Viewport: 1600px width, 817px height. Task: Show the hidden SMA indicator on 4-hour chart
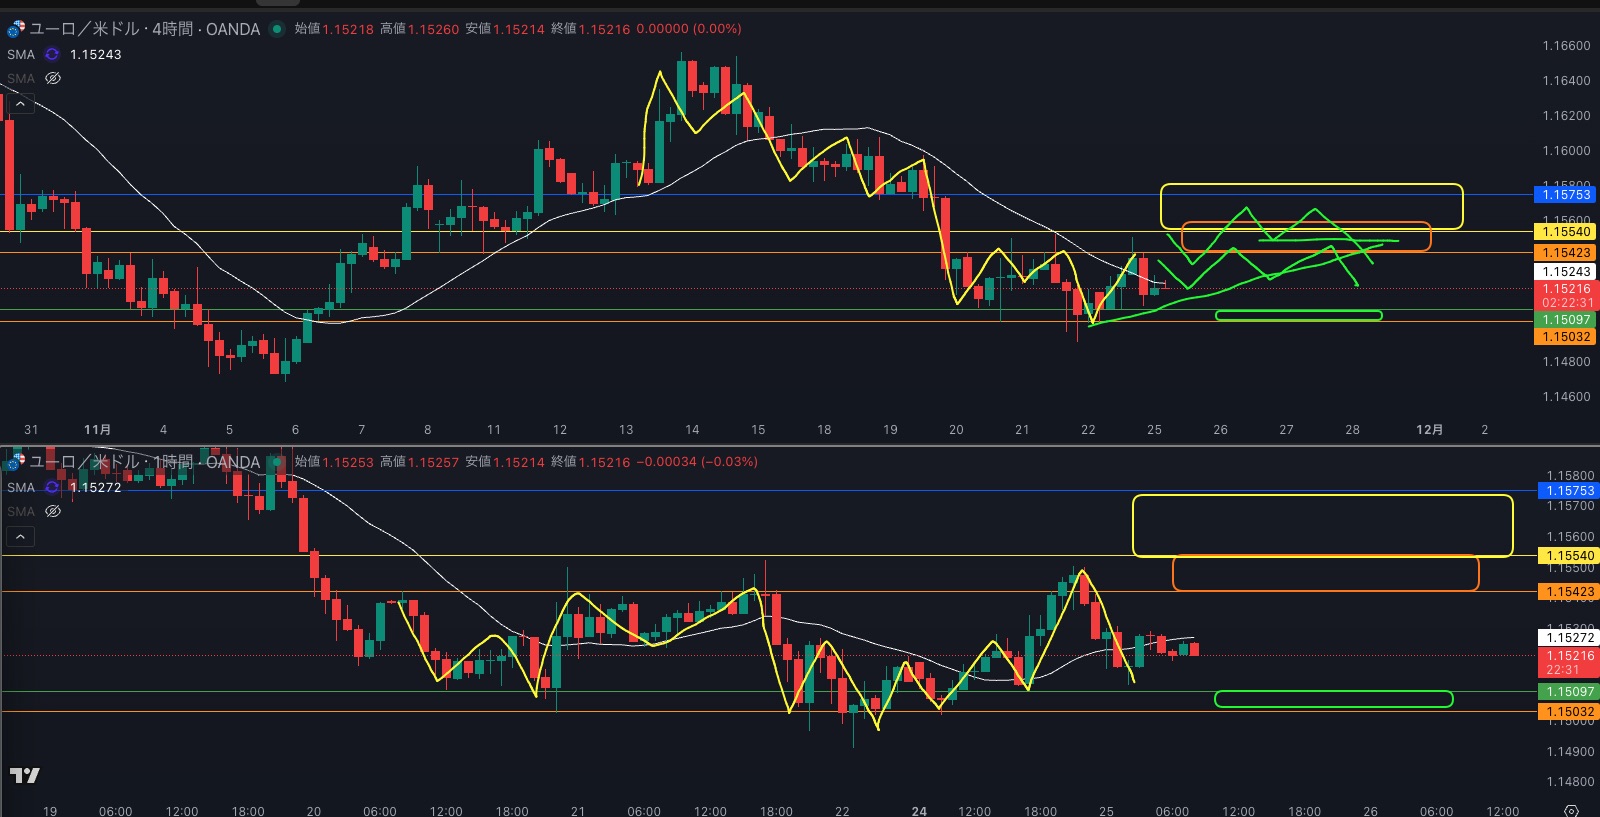pos(53,78)
